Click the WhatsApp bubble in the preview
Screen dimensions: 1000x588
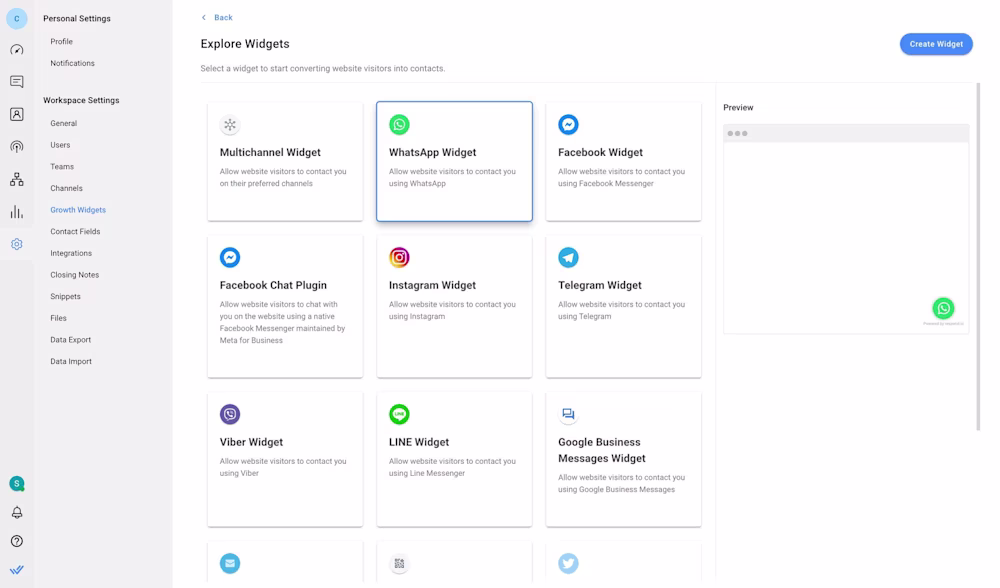pyautogui.click(x=943, y=308)
